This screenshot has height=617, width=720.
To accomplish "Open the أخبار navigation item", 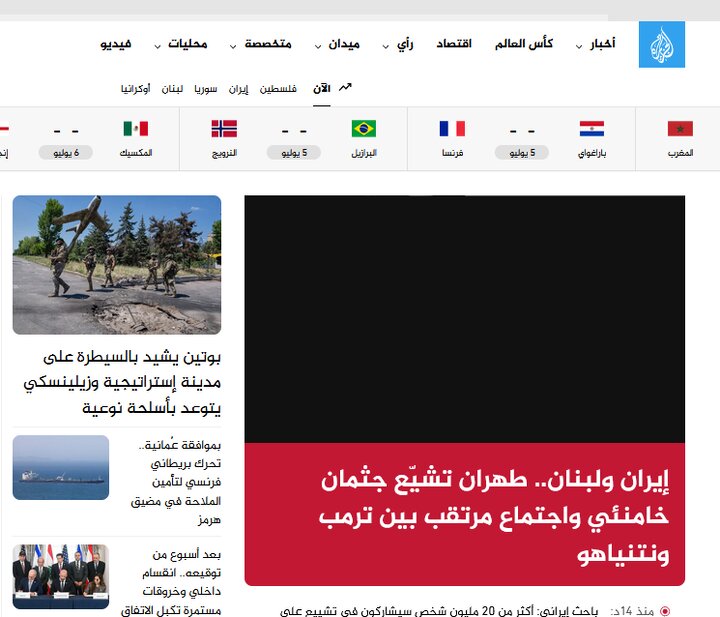I will tap(602, 44).
